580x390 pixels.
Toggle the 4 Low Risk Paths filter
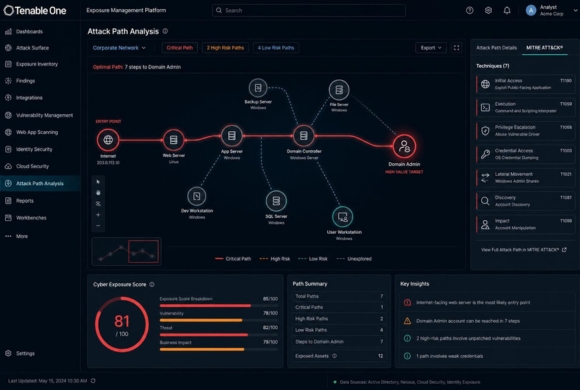(276, 48)
